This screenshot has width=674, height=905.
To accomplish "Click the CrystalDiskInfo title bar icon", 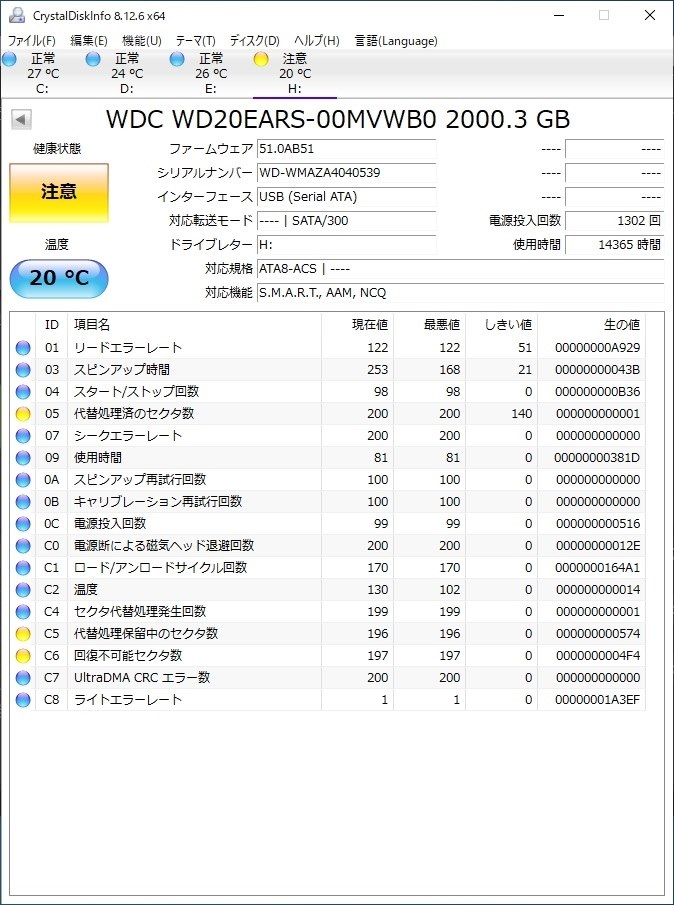I will tap(17, 15).
